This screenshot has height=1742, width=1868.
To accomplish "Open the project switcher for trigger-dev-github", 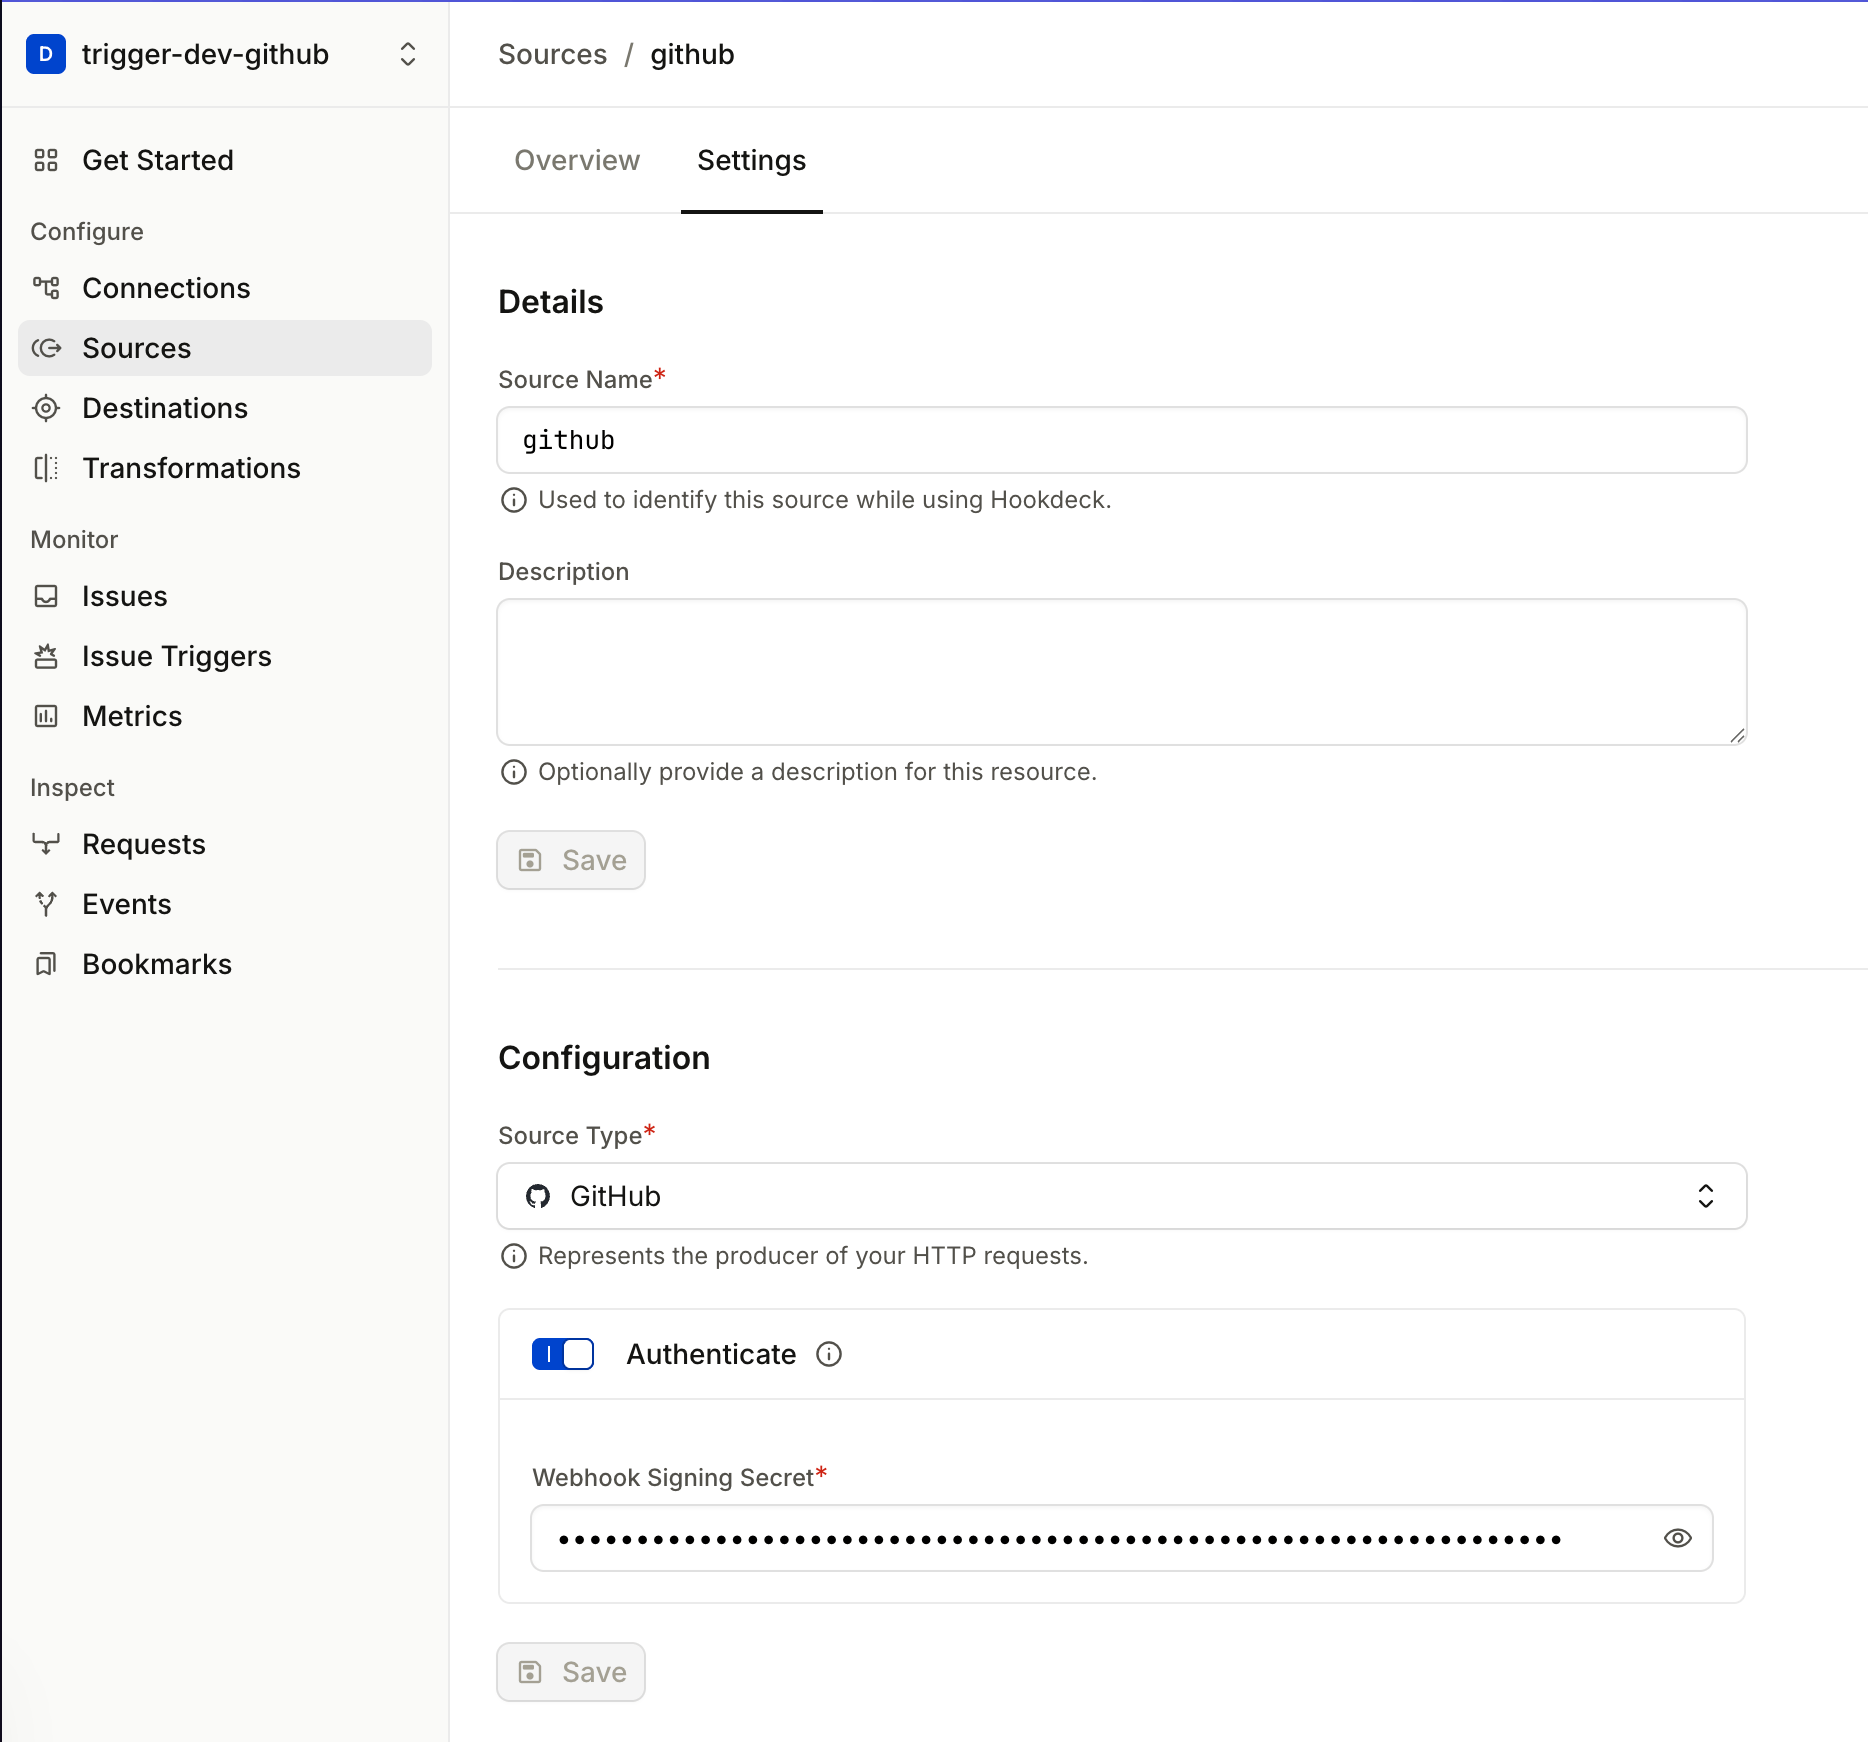I will 407,54.
